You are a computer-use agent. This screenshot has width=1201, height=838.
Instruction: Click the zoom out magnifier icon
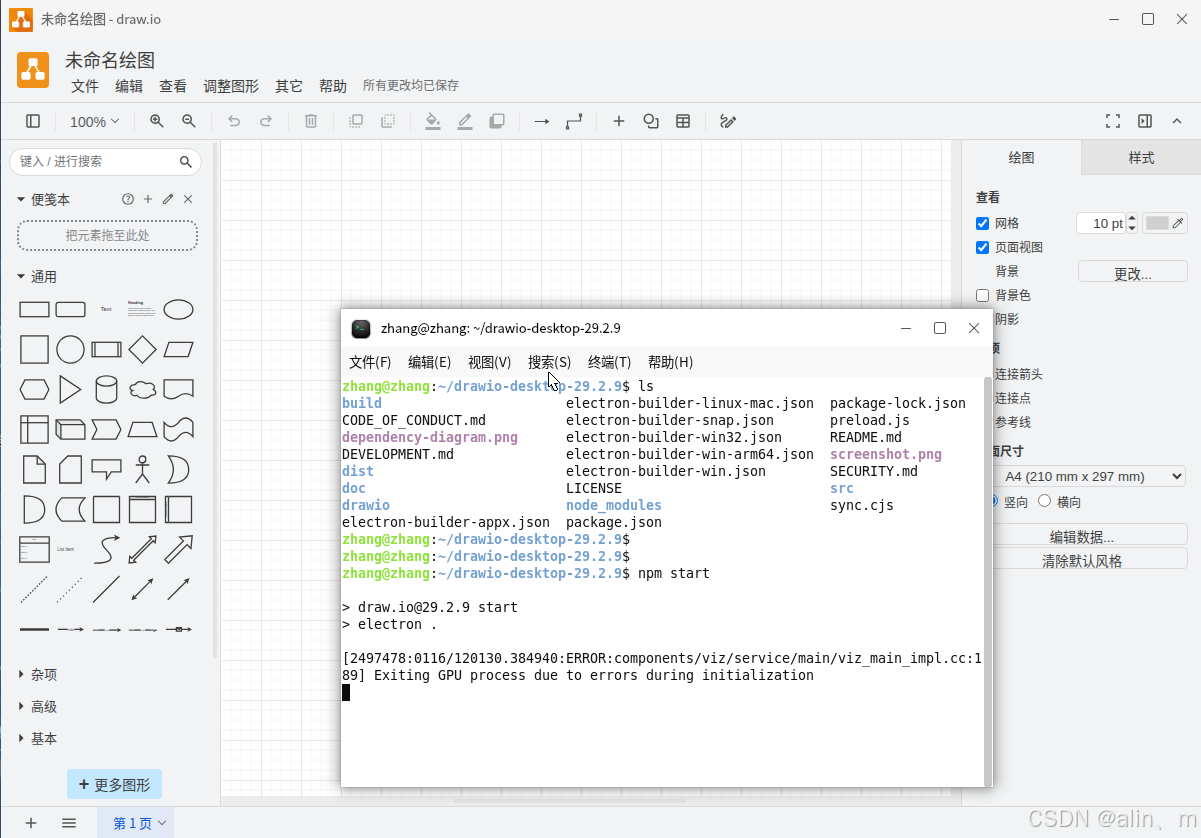pos(189,121)
